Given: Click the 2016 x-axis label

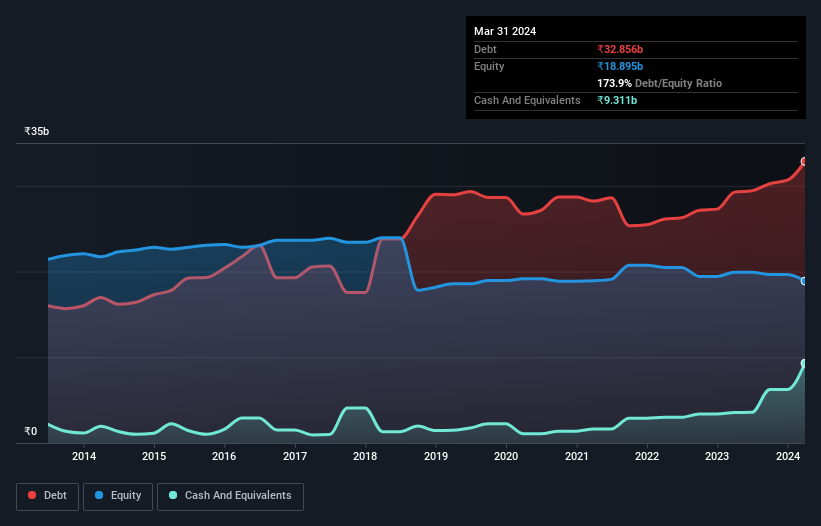Looking at the screenshot, I should point(224,456).
